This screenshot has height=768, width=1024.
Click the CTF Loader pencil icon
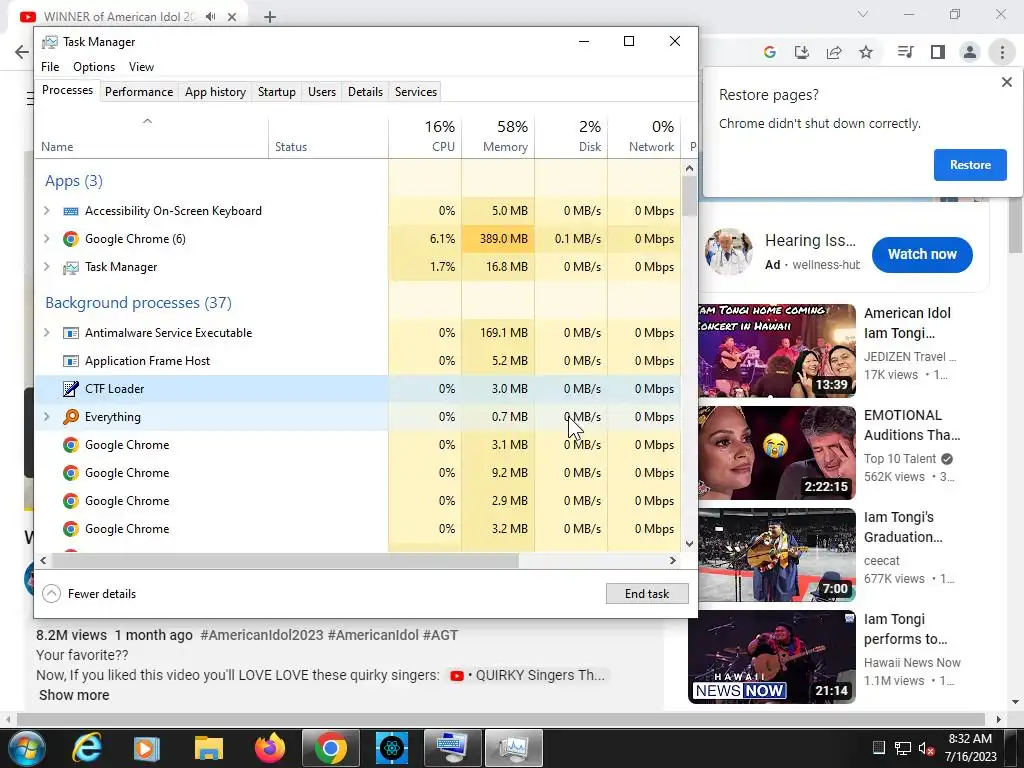tap(71, 389)
